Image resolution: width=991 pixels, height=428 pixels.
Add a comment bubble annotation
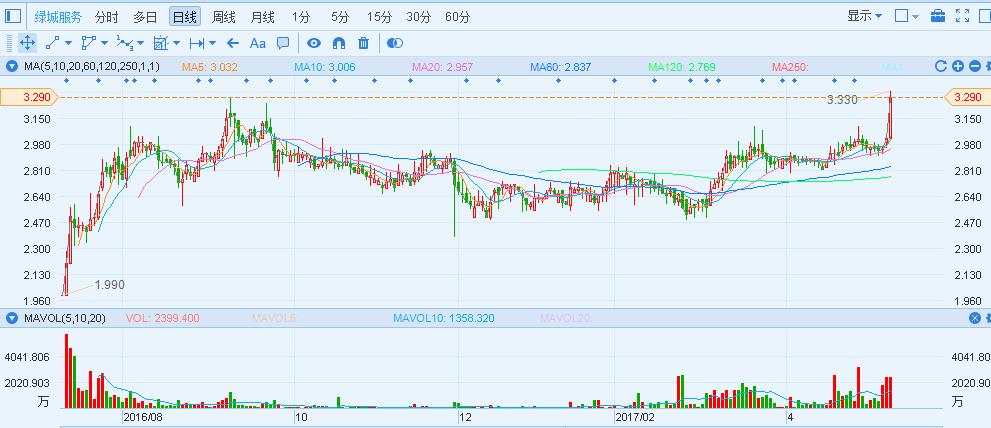[x=283, y=43]
